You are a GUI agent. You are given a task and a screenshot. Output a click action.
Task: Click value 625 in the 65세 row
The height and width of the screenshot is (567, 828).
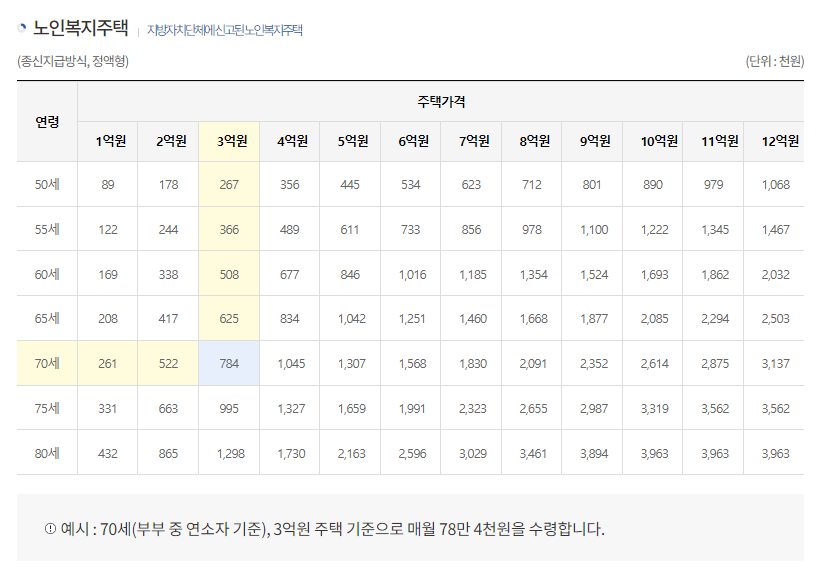click(229, 319)
